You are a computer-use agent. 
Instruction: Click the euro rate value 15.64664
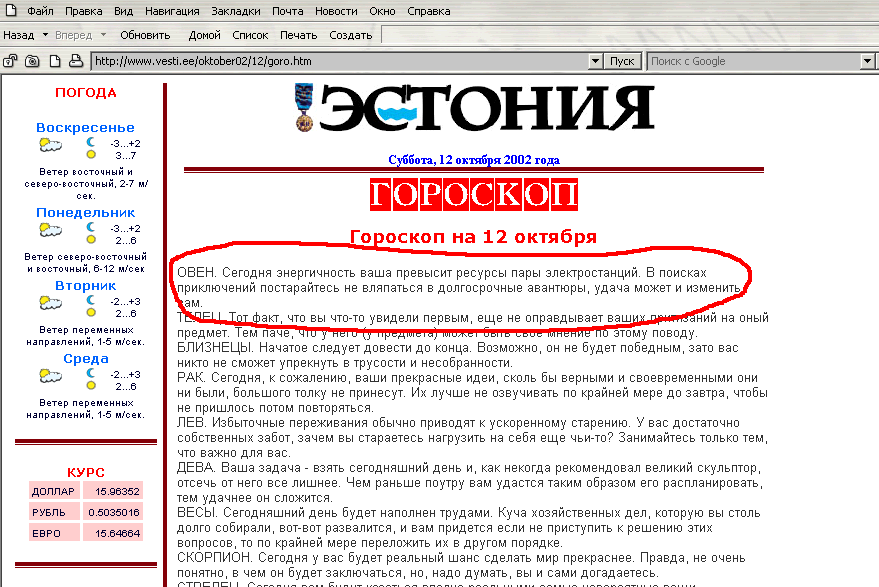pos(113,533)
